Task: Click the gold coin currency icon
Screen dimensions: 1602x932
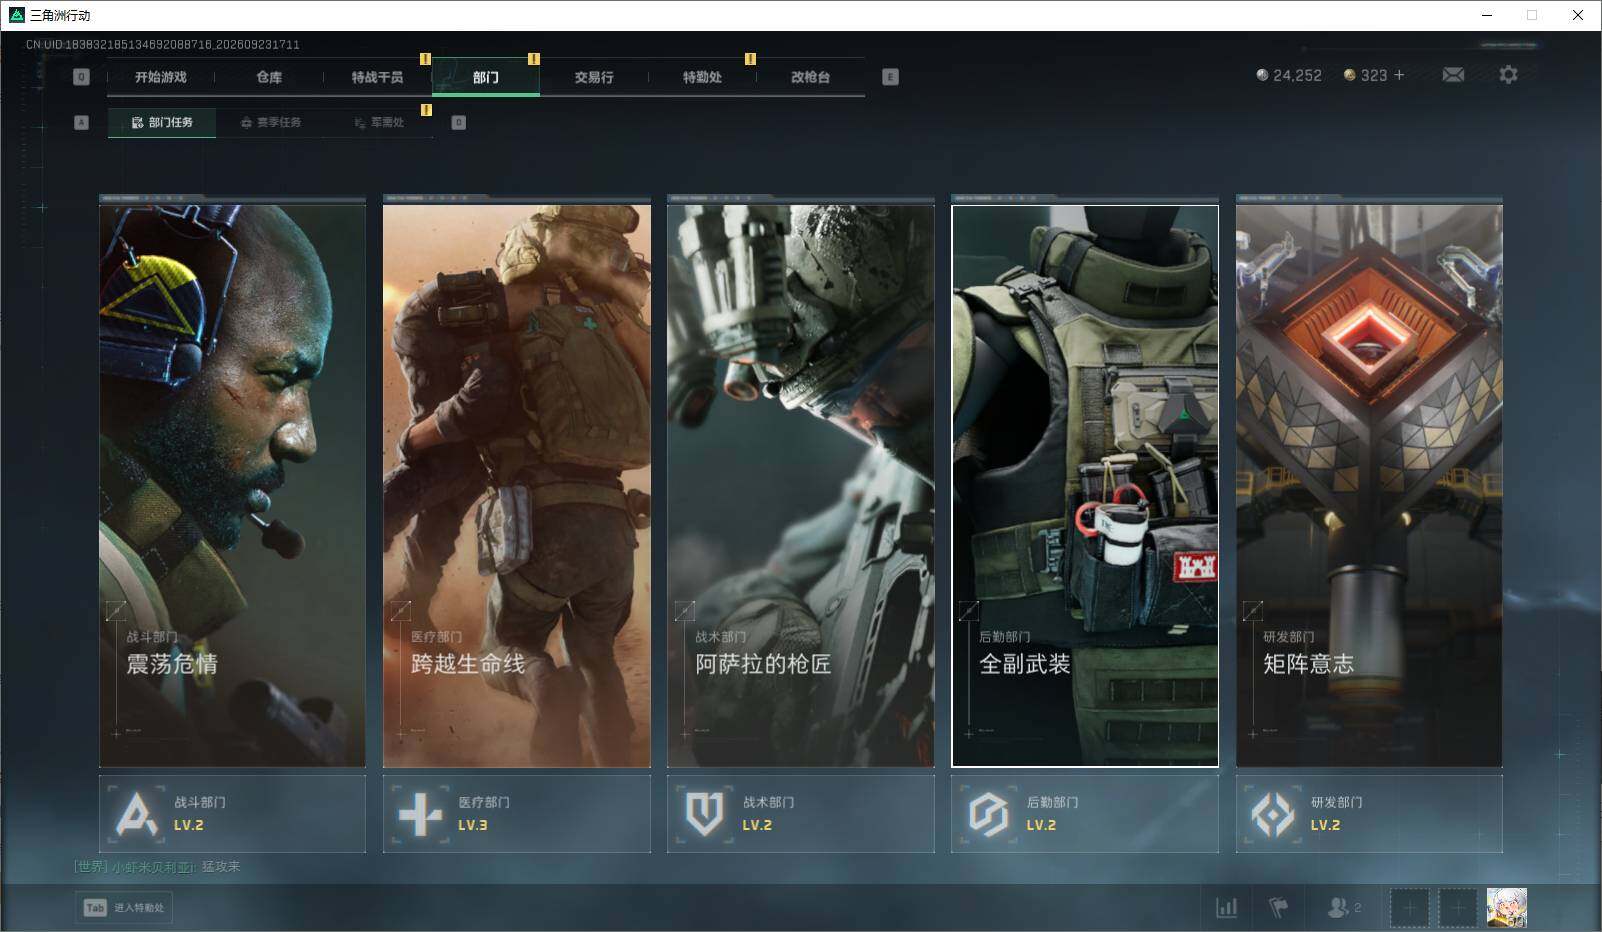Action: (1349, 75)
